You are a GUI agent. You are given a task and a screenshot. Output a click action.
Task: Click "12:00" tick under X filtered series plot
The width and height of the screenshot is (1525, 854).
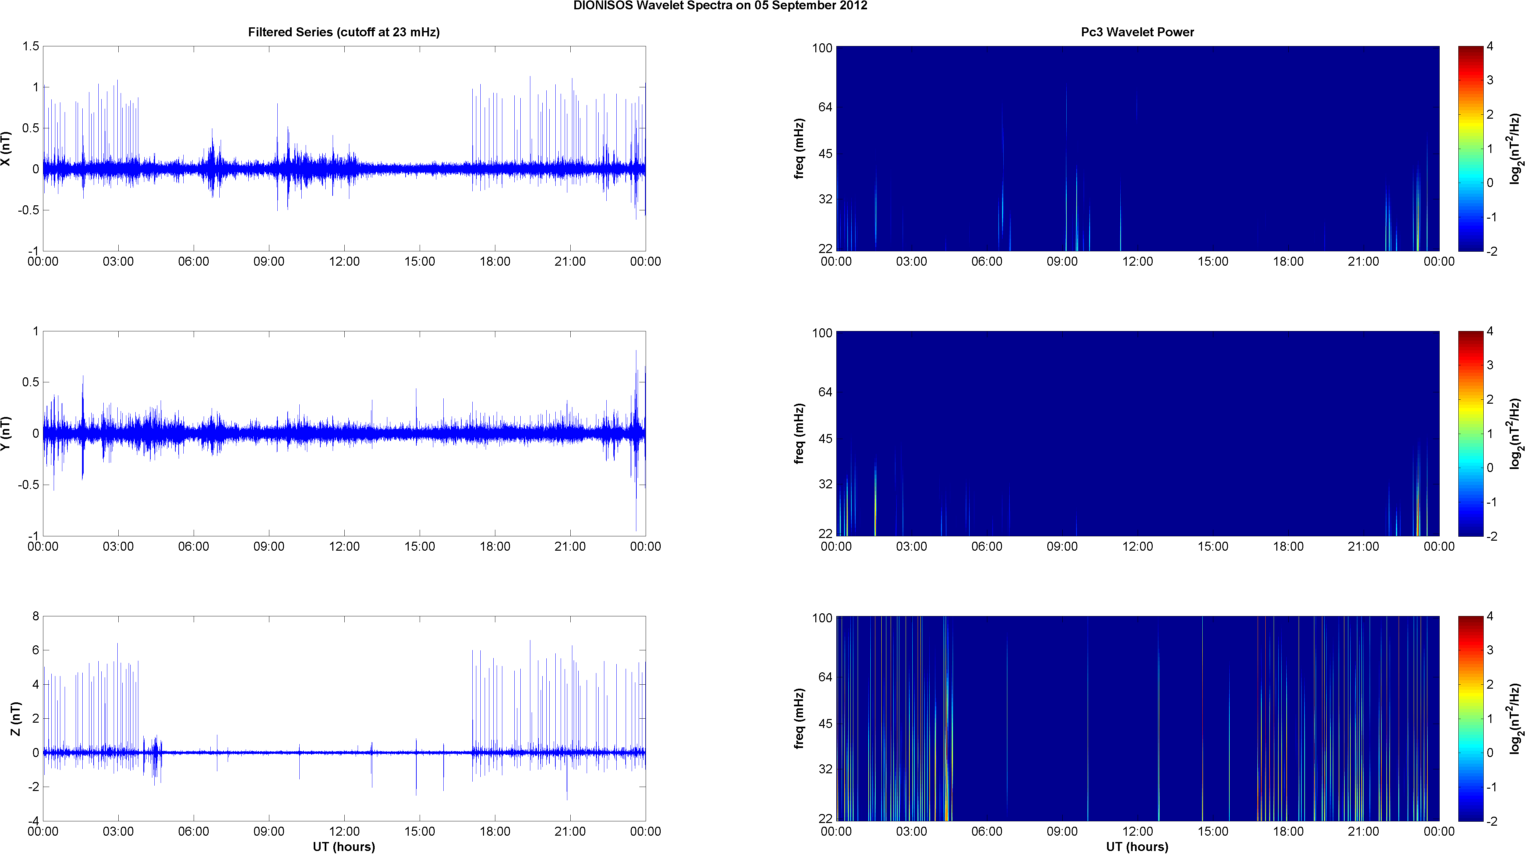[344, 262]
